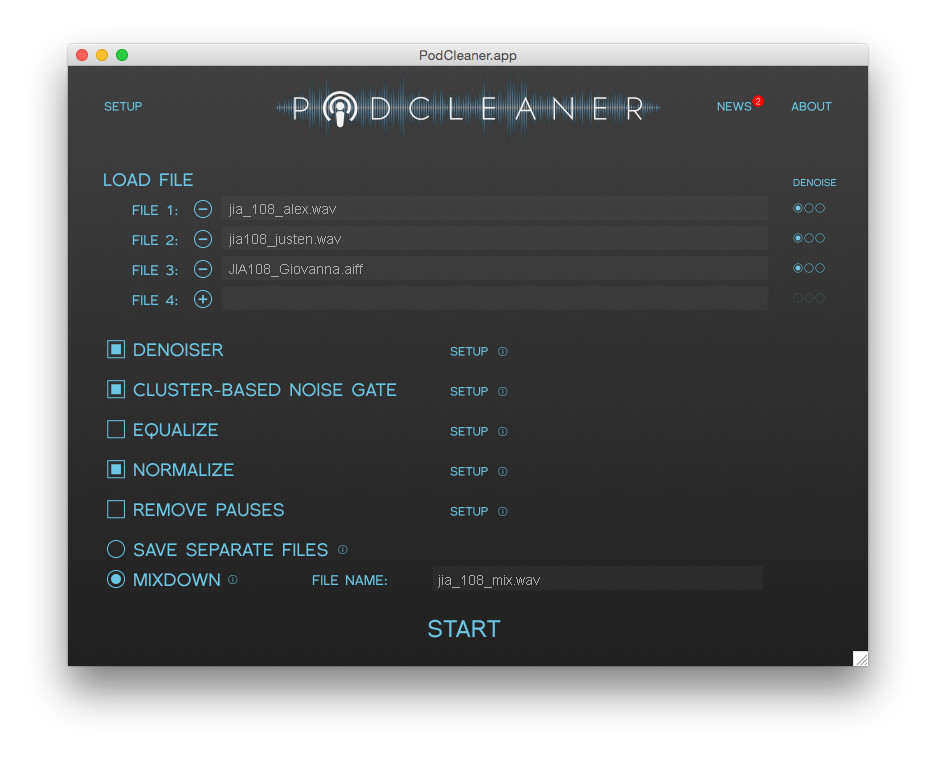
Task: Click the empty File 4 field
Action: click(x=495, y=298)
